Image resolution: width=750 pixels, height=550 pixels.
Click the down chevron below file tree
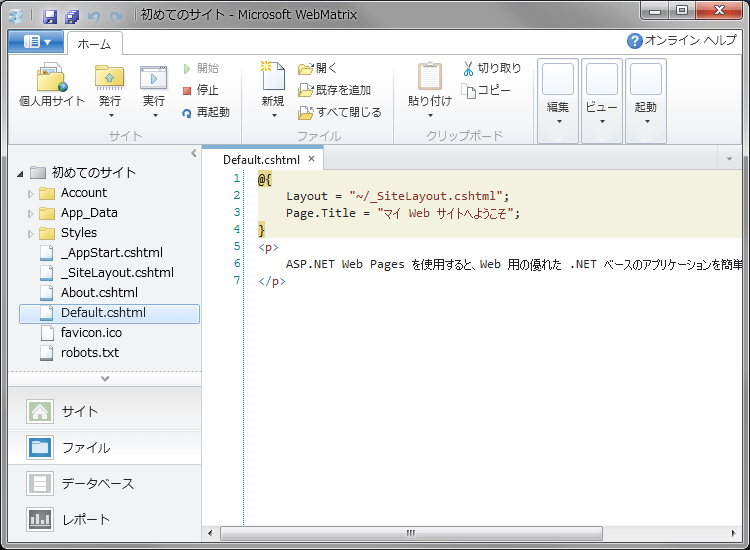coord(105,379)
